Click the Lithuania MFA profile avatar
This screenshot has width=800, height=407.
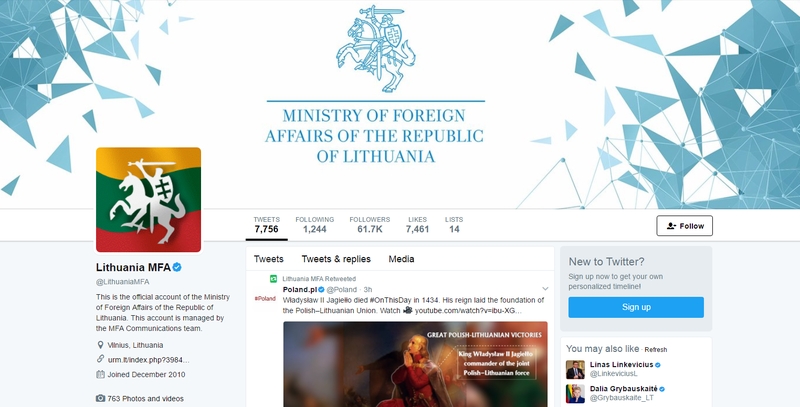(148, 200)
